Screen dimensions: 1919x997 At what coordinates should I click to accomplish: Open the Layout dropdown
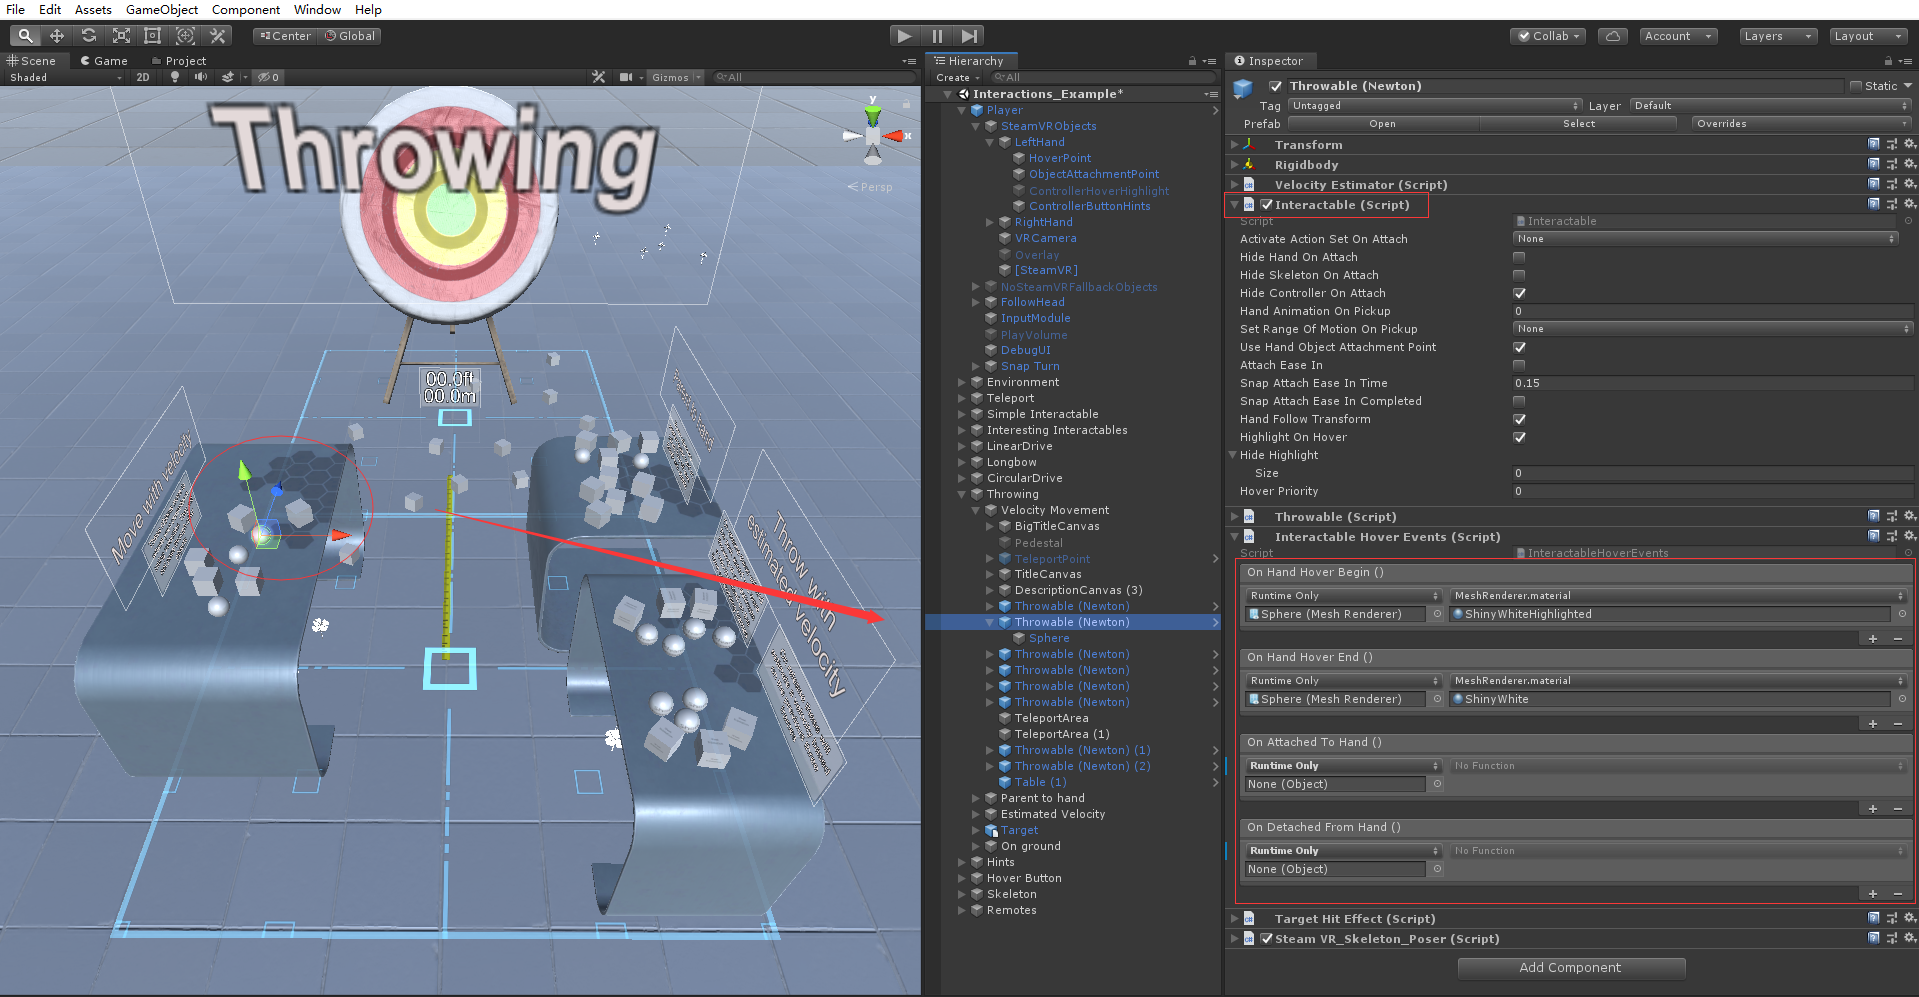[1868, 36]
